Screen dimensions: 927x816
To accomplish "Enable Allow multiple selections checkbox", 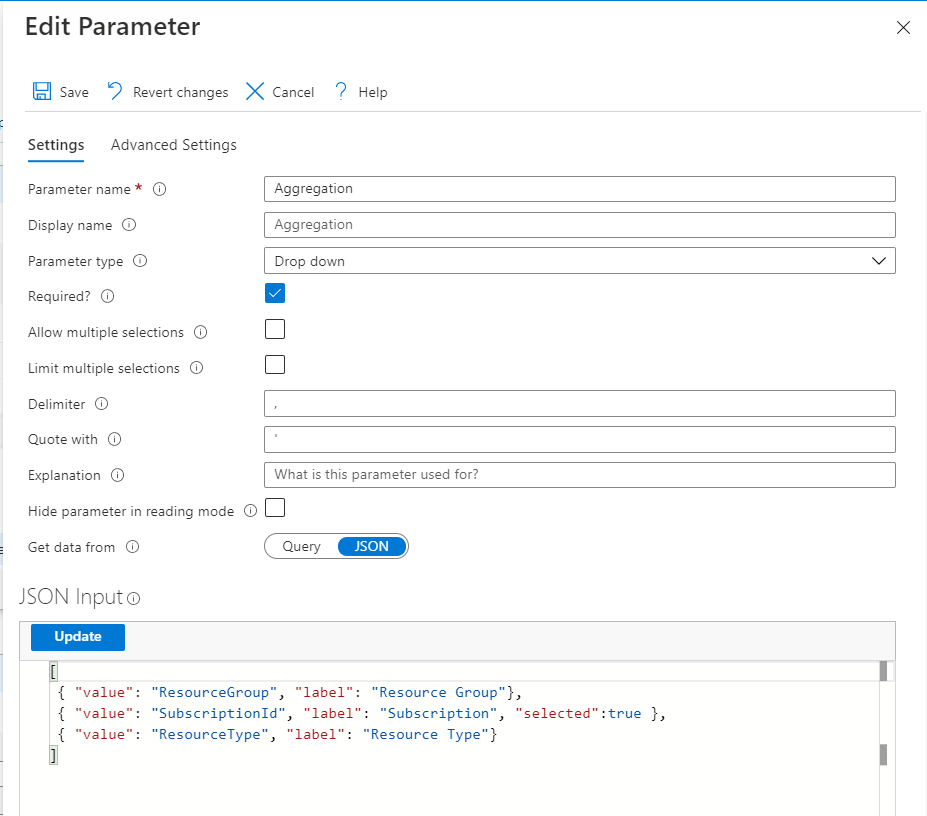I will 275,329.
